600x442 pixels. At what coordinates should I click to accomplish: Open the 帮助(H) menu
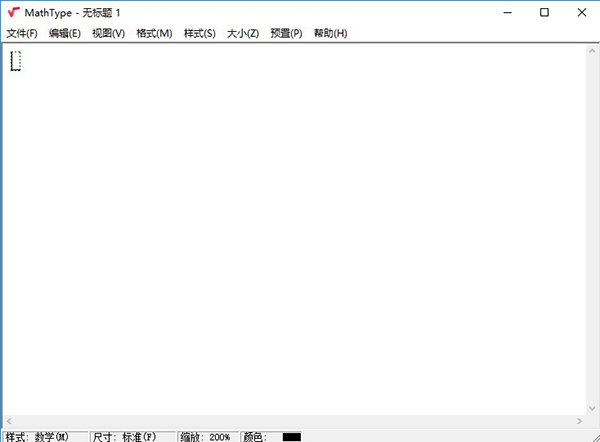330,34
